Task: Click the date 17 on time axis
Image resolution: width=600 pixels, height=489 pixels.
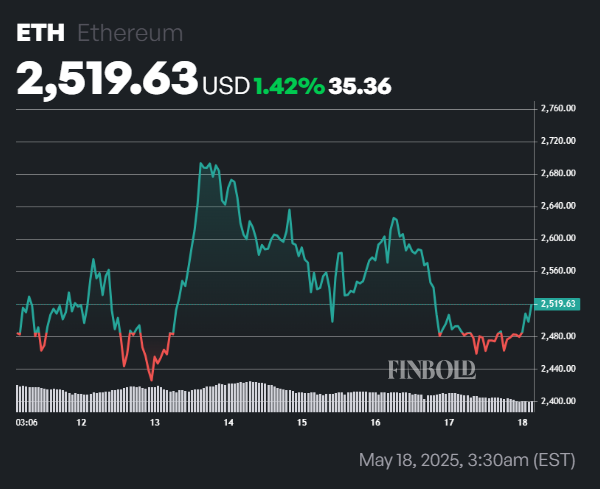Action: point(449,422)
